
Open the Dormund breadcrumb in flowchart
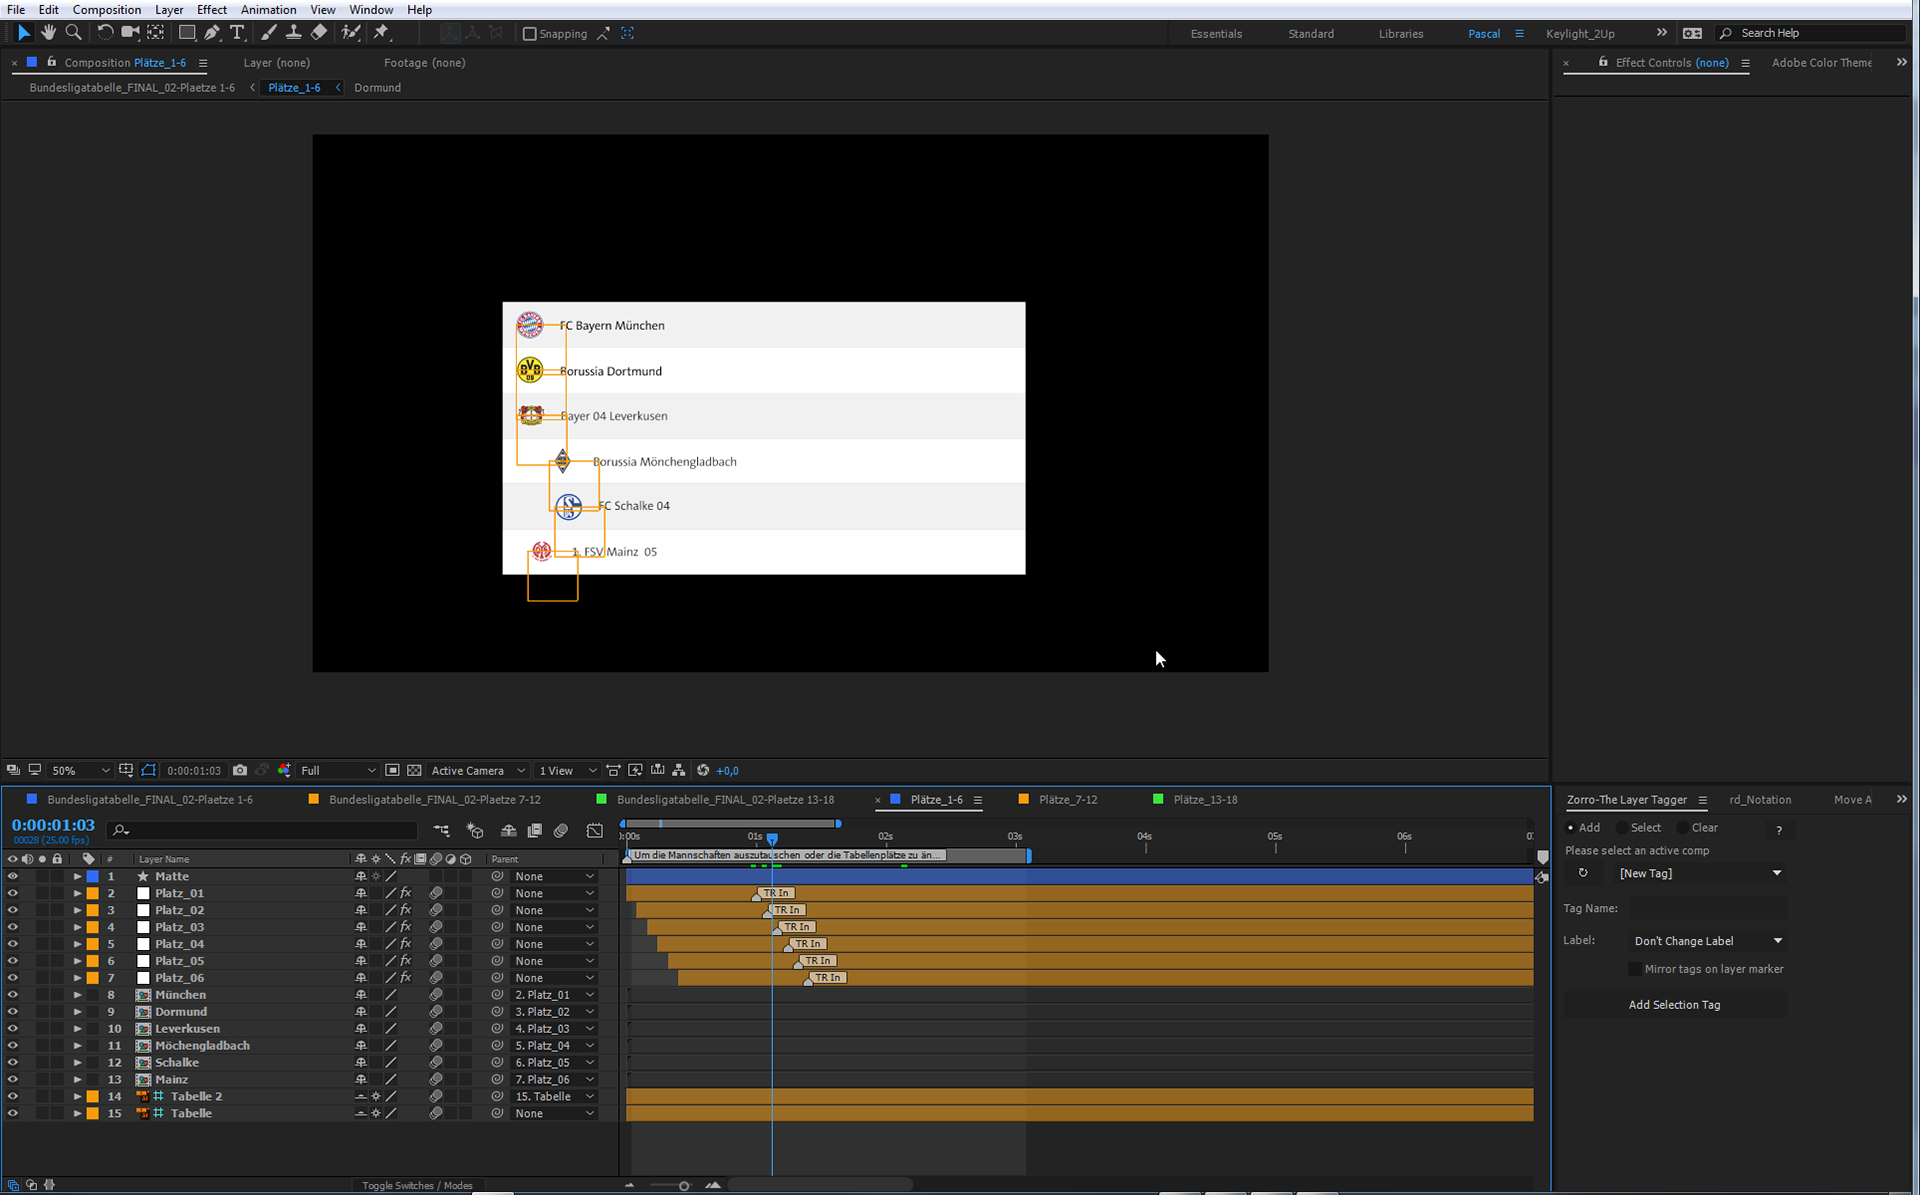coord(377,88)
